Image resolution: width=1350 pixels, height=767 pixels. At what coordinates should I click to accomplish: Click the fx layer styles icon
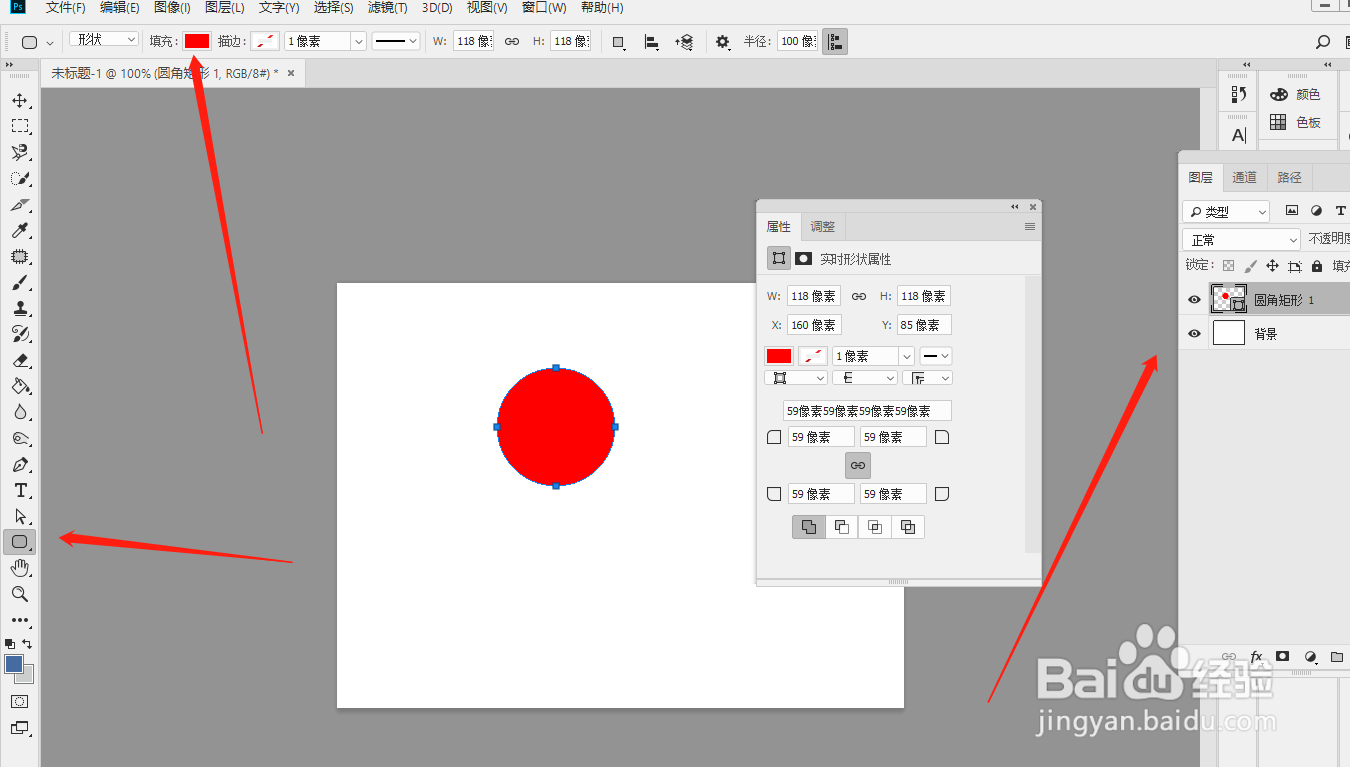click(x=1256, y=657)
